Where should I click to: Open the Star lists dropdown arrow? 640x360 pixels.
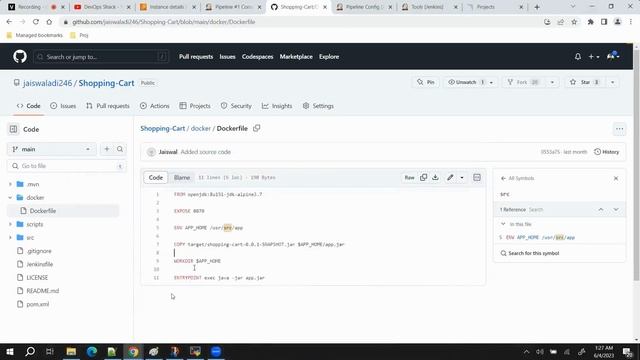point(612,82)
